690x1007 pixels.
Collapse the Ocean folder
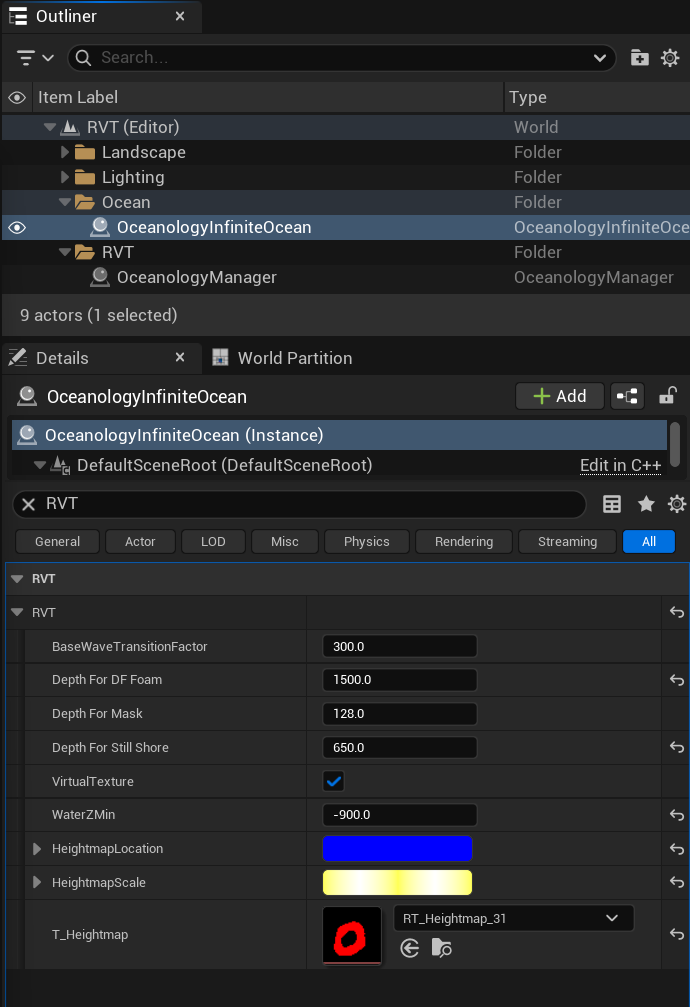64,202
